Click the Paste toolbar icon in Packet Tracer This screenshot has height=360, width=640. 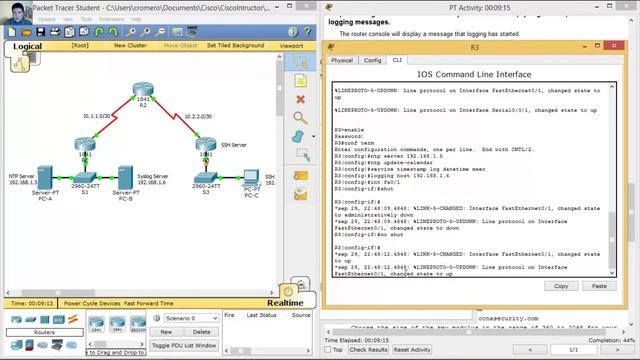pos(84,31)
